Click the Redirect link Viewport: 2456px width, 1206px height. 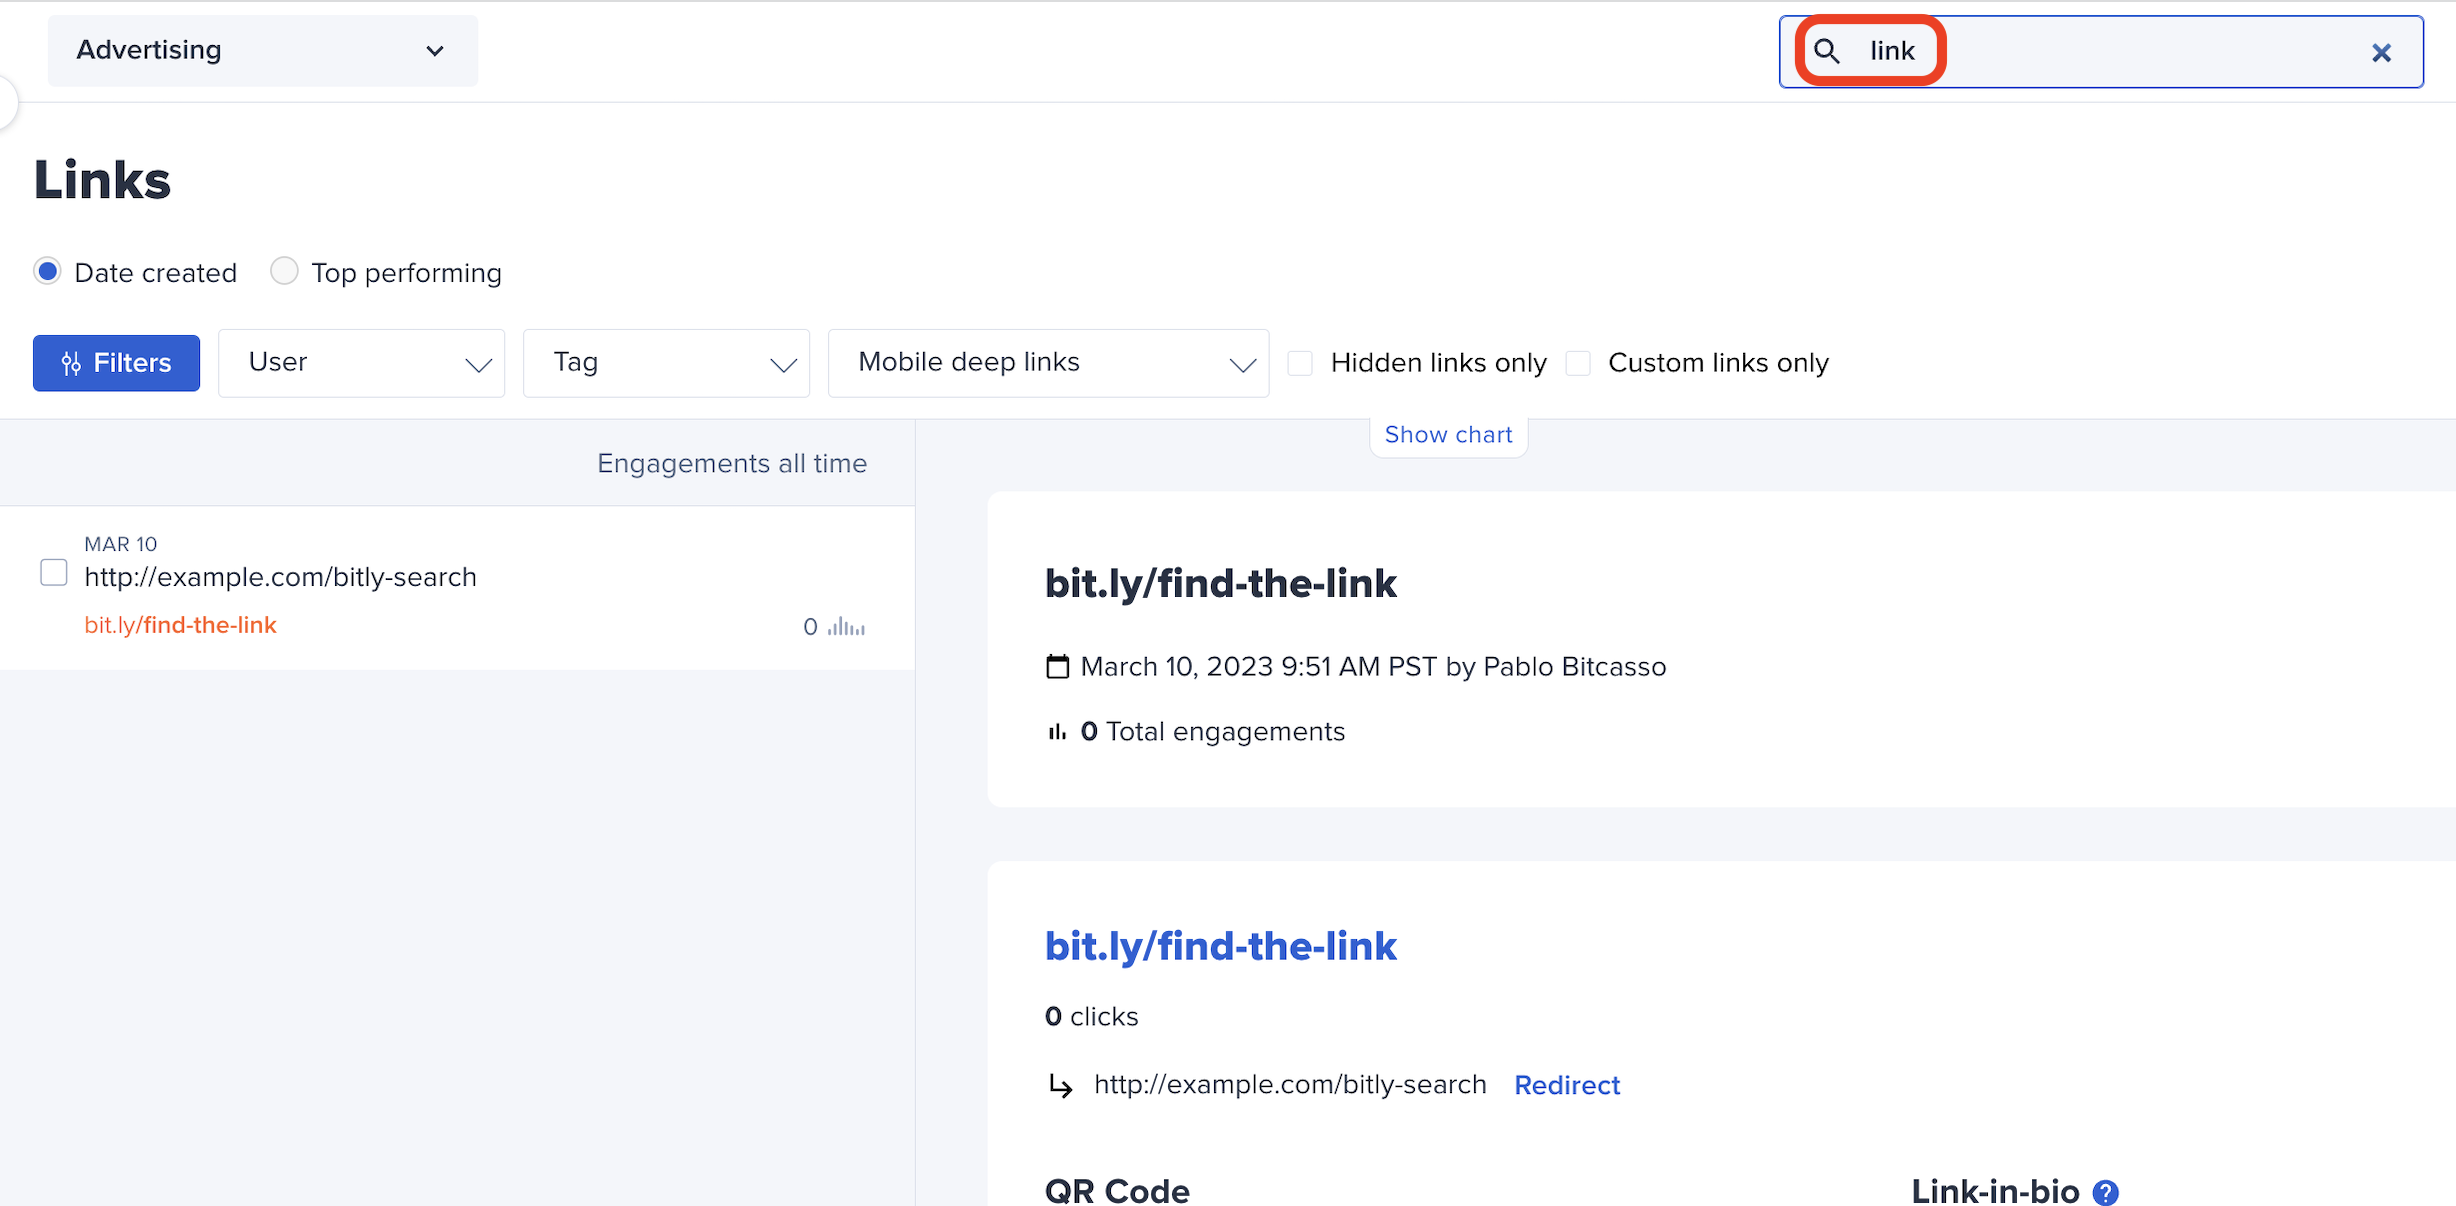coord(1567,1085)
